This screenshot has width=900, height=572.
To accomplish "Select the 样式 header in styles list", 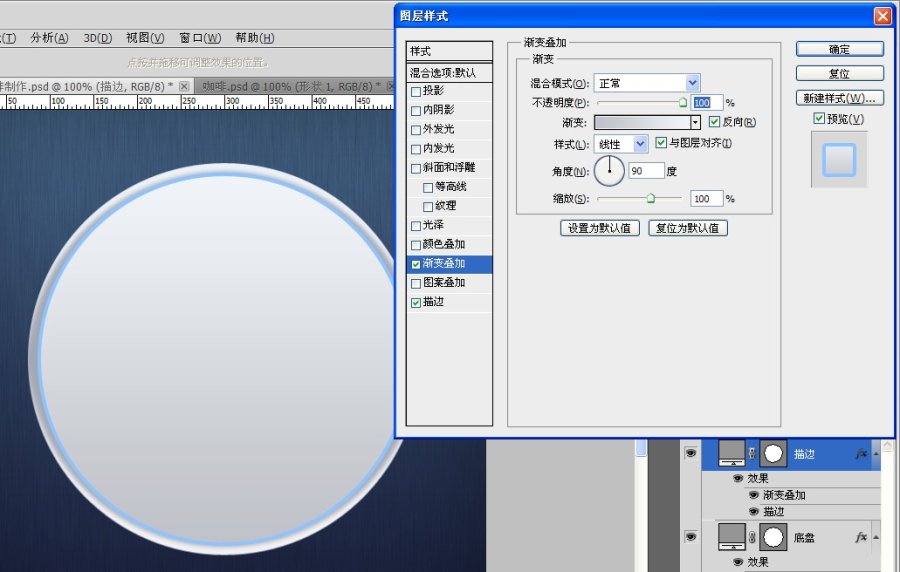I will tap(449, 51).
